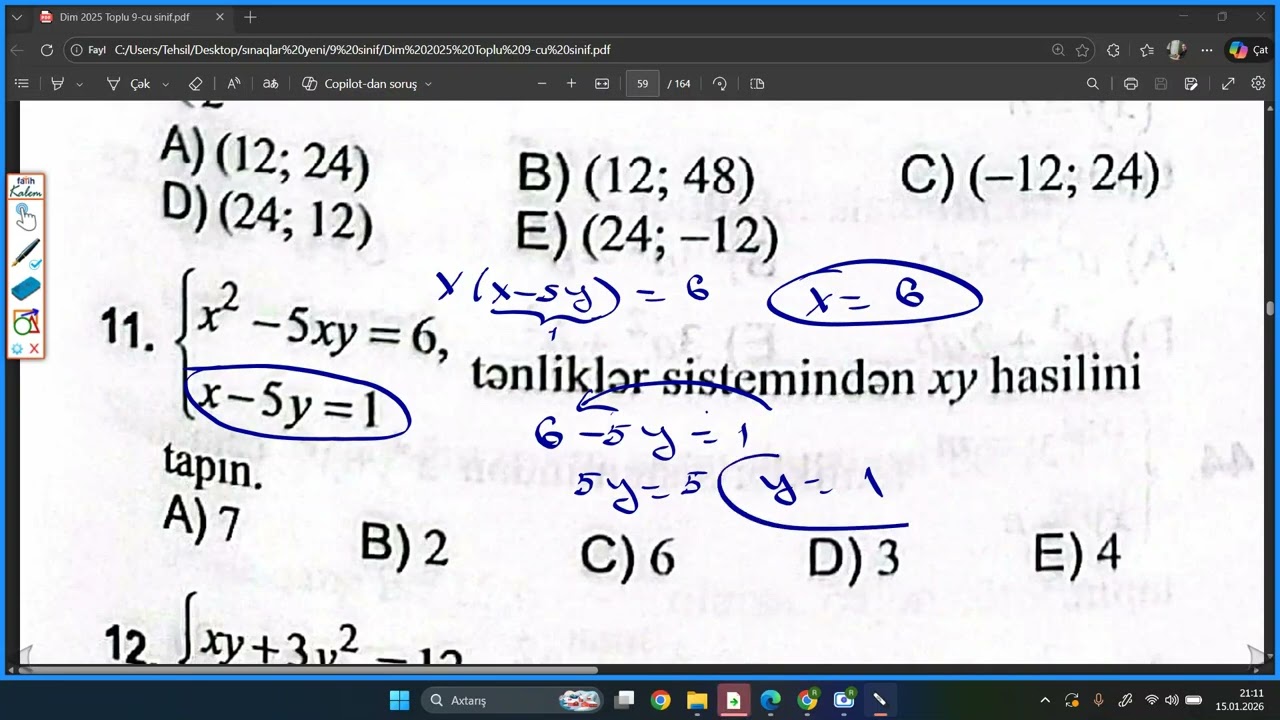Select hand pointer in Fatih Kalem toolbar
This screenshot has width=1280, height=720.
tap(25, 216)
